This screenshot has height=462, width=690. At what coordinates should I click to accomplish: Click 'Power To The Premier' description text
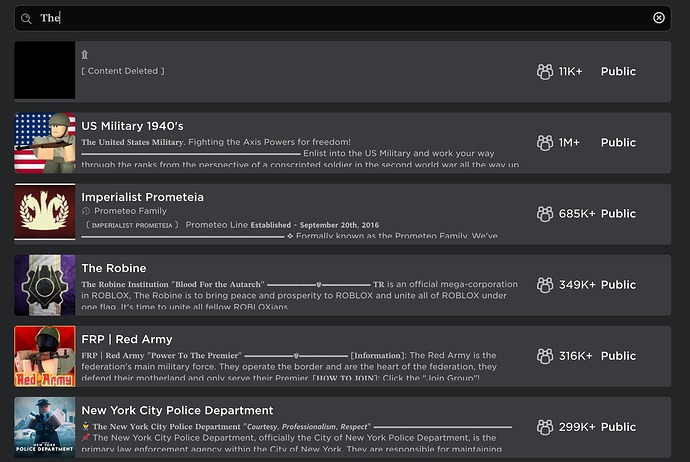(x=195, y=356)
